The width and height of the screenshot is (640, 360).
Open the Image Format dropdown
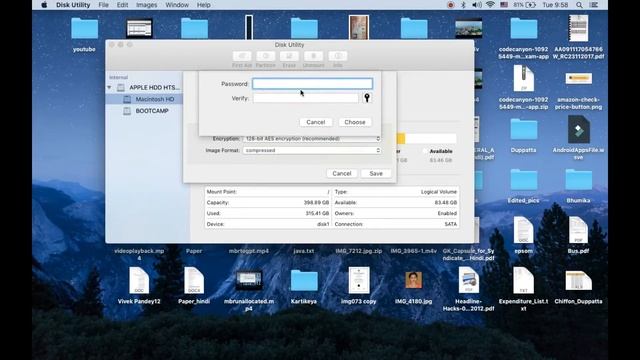312,150
